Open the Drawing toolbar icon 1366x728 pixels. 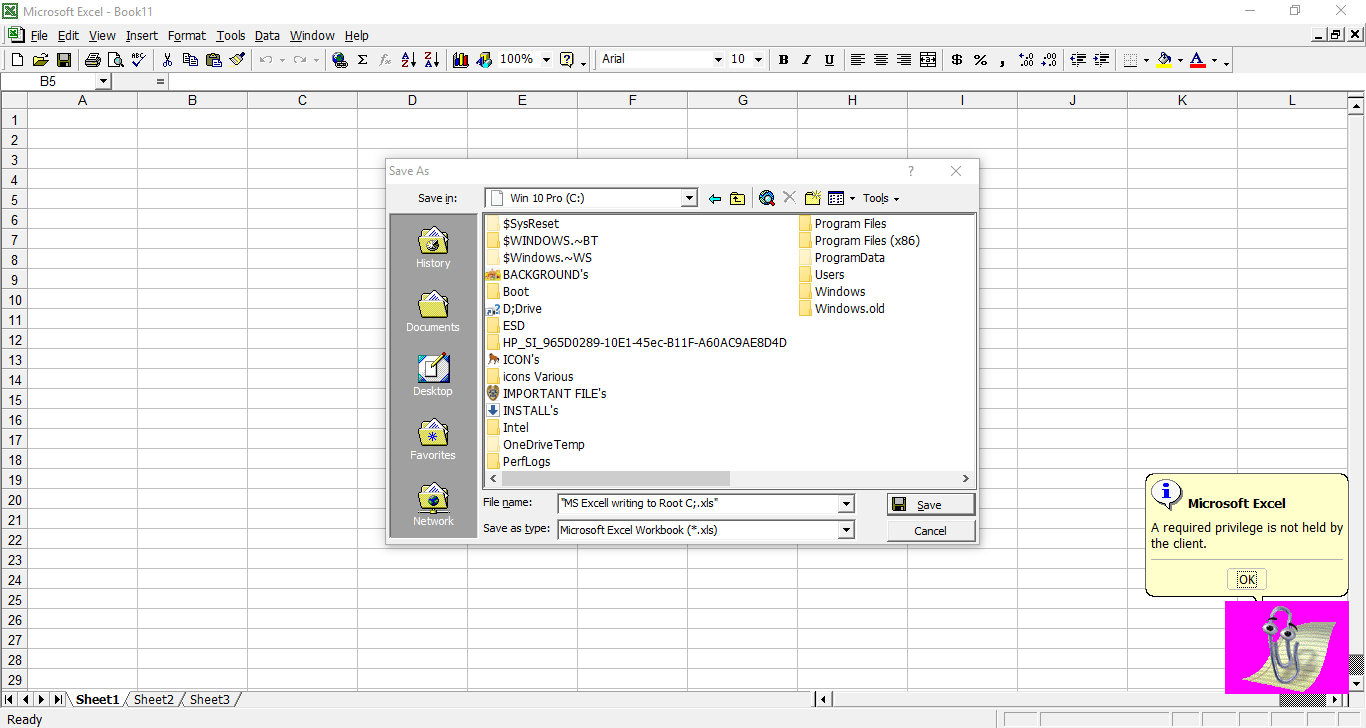(x=484, y=60)
